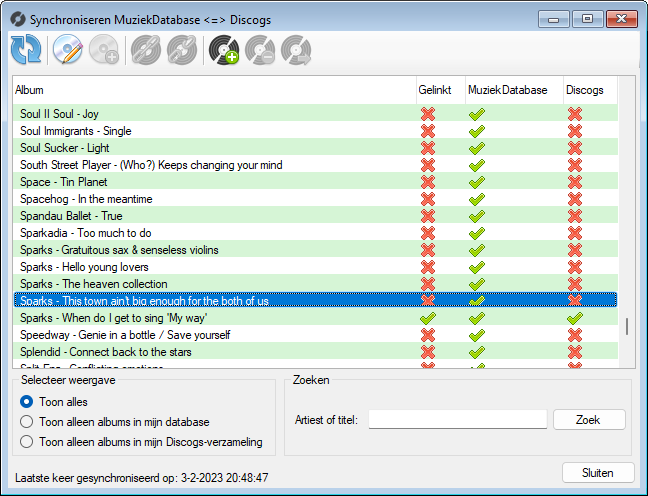Image resolution: width=648 pixels, height=496 pixels.
Task: Select row 'Splendid - Connect back to the stars'
Action: [316, 352]
